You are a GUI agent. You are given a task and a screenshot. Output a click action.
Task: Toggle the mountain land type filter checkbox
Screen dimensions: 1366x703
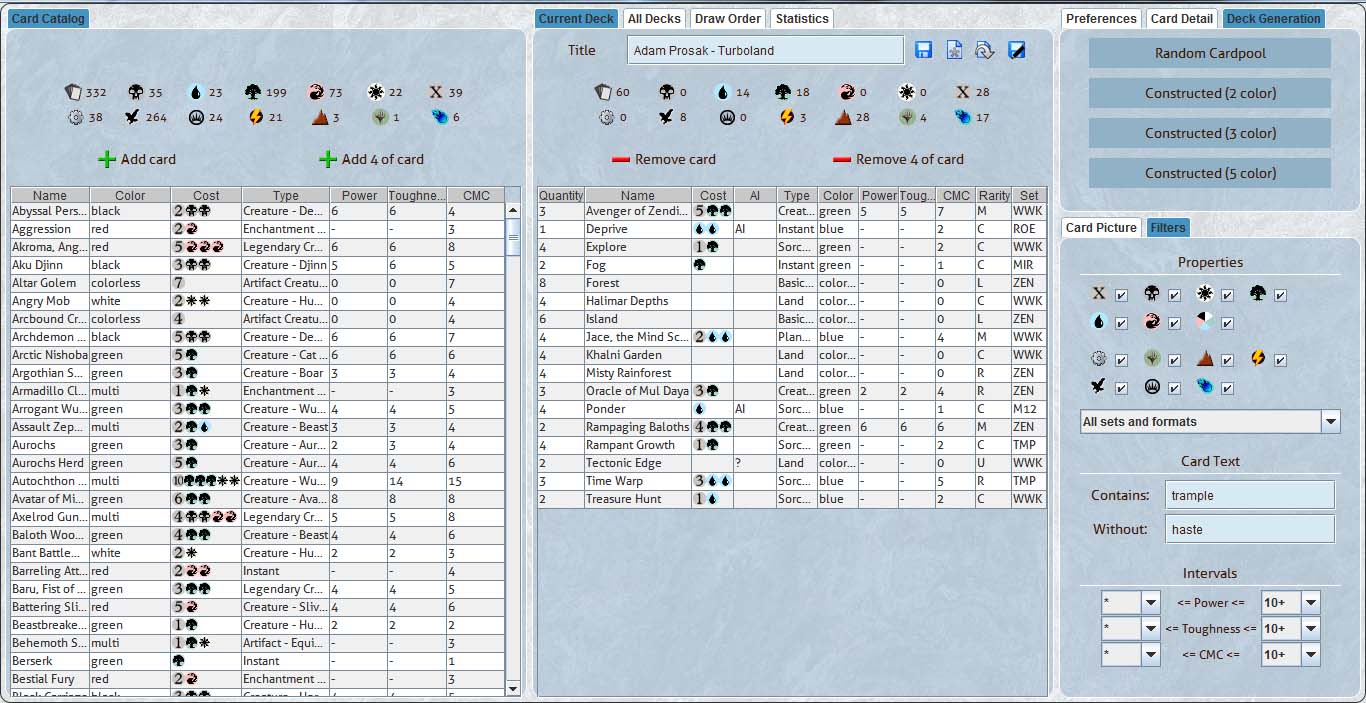(1227, 360)
